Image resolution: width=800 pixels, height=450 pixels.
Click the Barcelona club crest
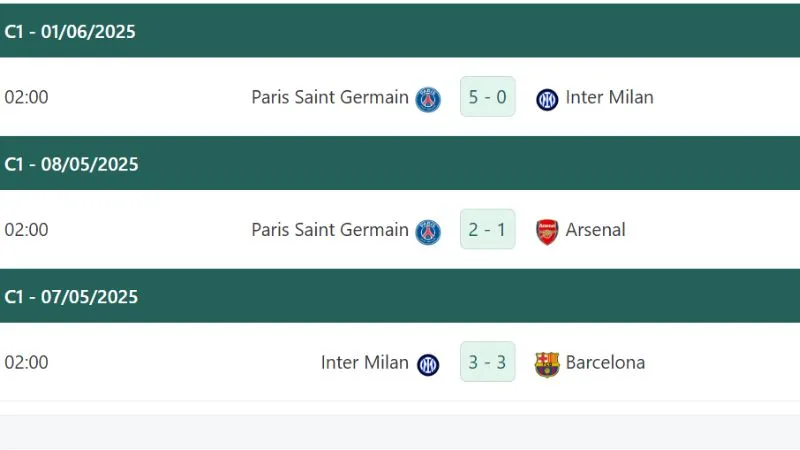(x=547, y=364)
